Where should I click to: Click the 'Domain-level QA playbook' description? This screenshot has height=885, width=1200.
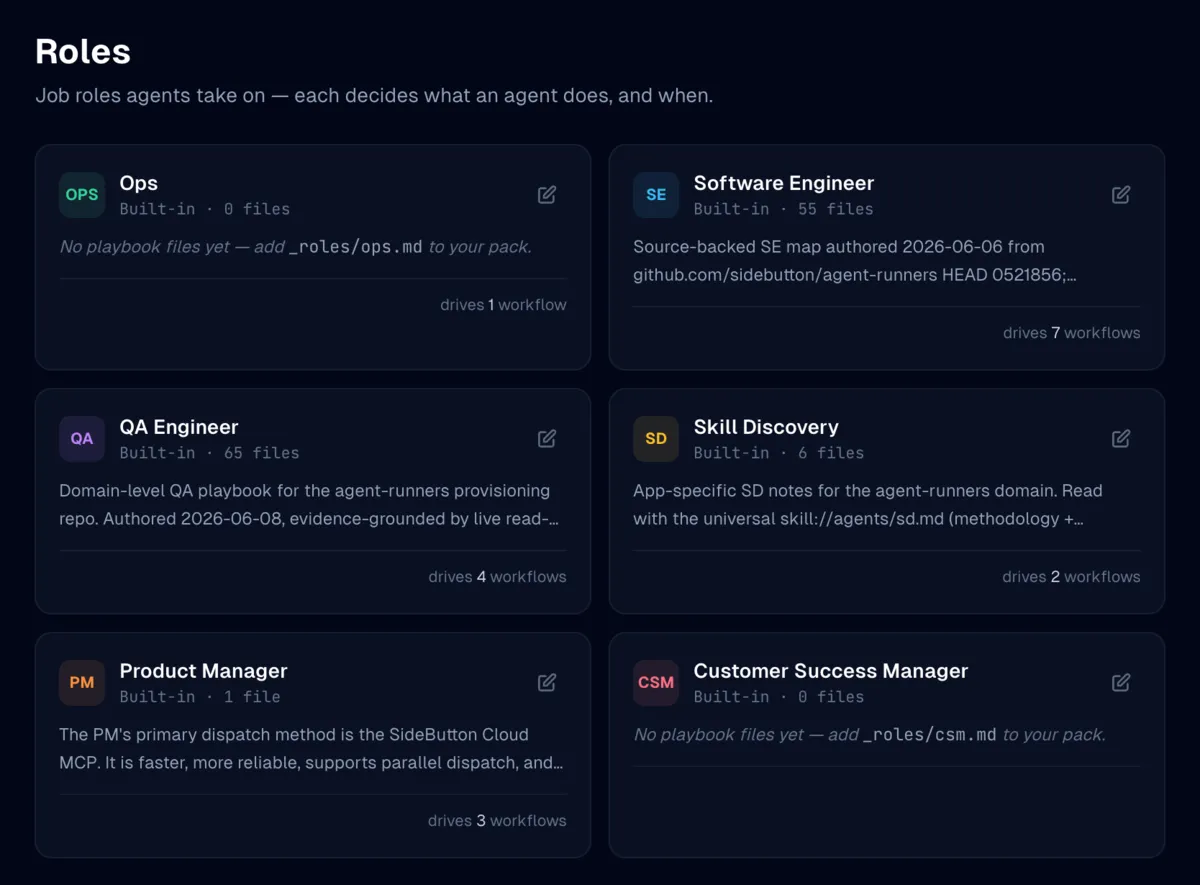309,505
